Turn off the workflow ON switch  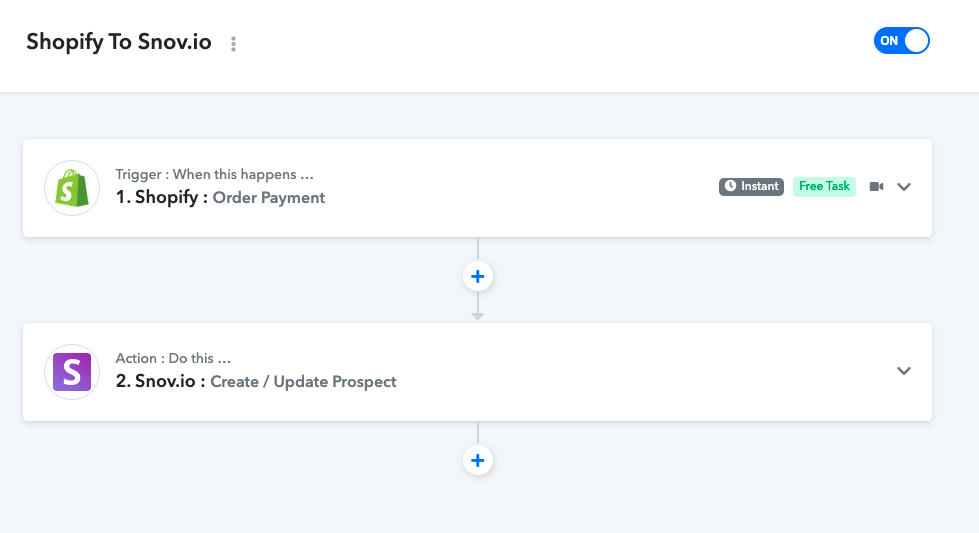(x=902, y=41)
